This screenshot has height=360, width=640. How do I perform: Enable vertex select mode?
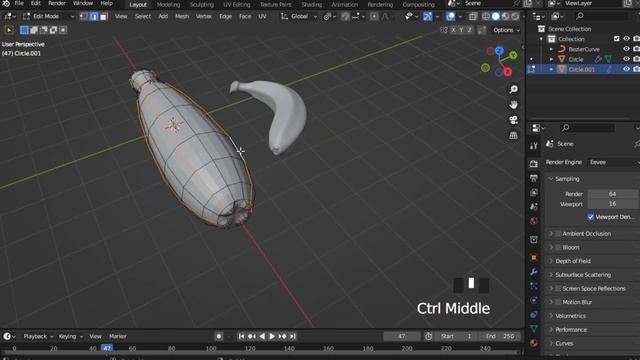[84, 17]
